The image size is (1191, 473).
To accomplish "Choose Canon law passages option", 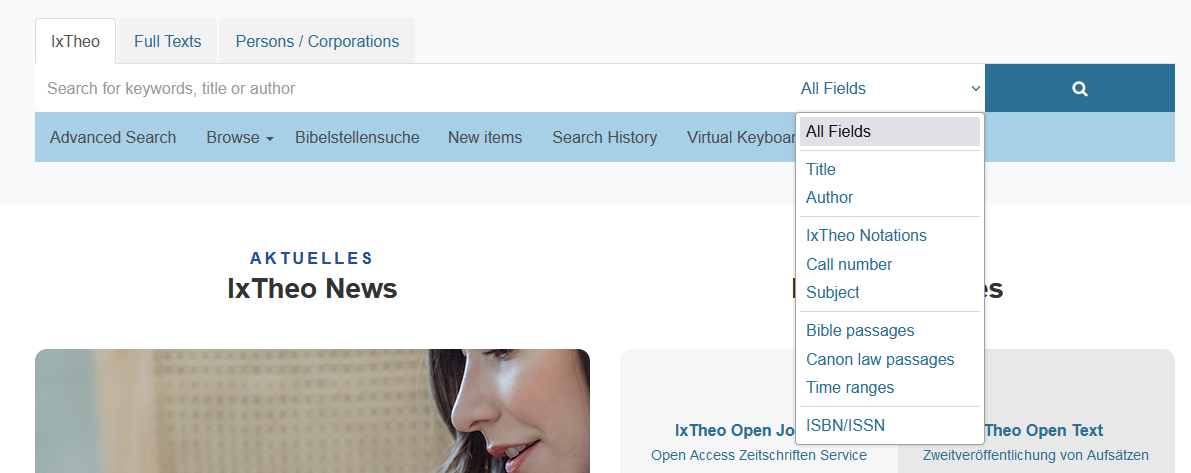I will point(889,359).
